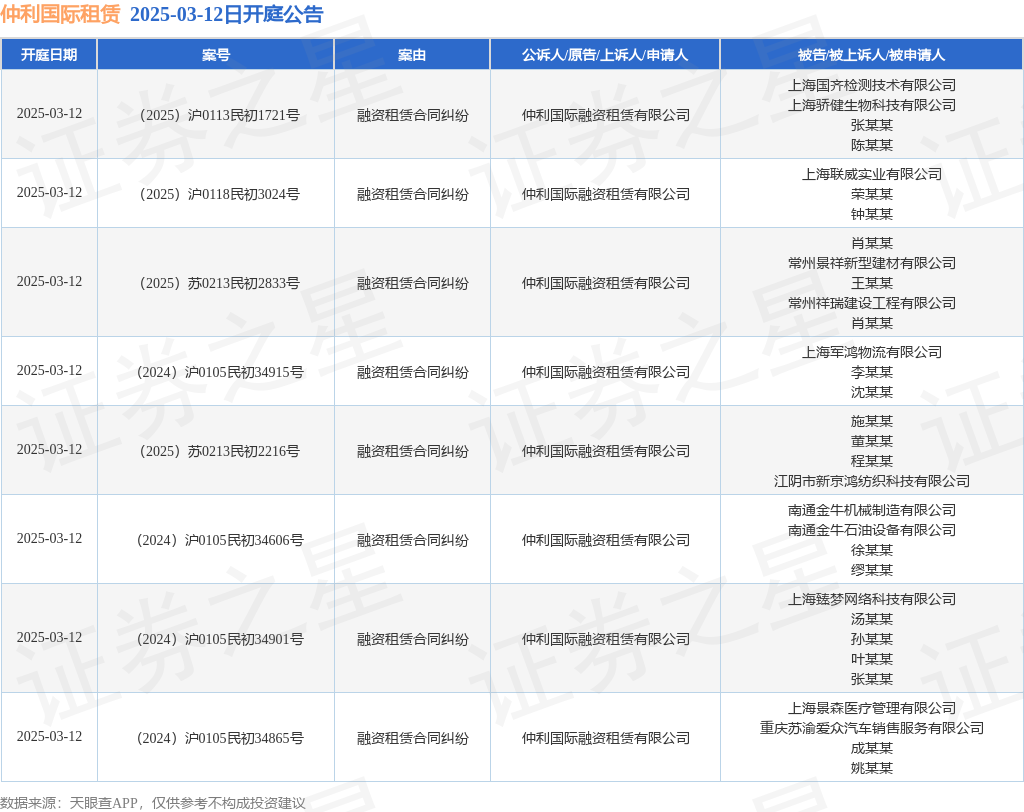This screenshot has height=812, width=1024.
Task: Click defendant 常州祥瑞建设工程有限公司
Action: [x=872, y=303]
